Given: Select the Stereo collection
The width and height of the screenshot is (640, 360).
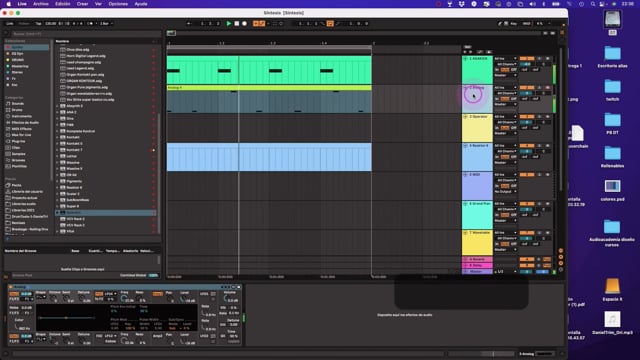Looking at the screenshot, I should [17, 72].
